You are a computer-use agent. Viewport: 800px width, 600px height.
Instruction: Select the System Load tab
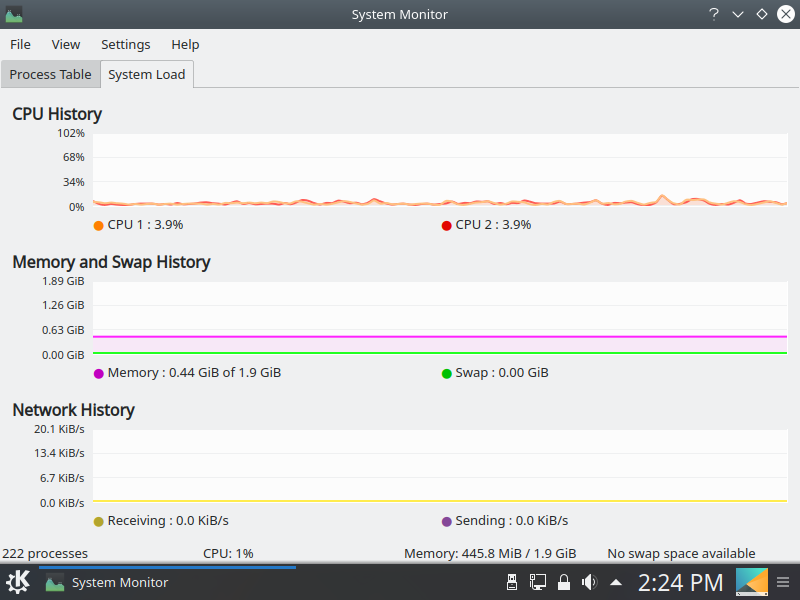(x=146, y=74)
